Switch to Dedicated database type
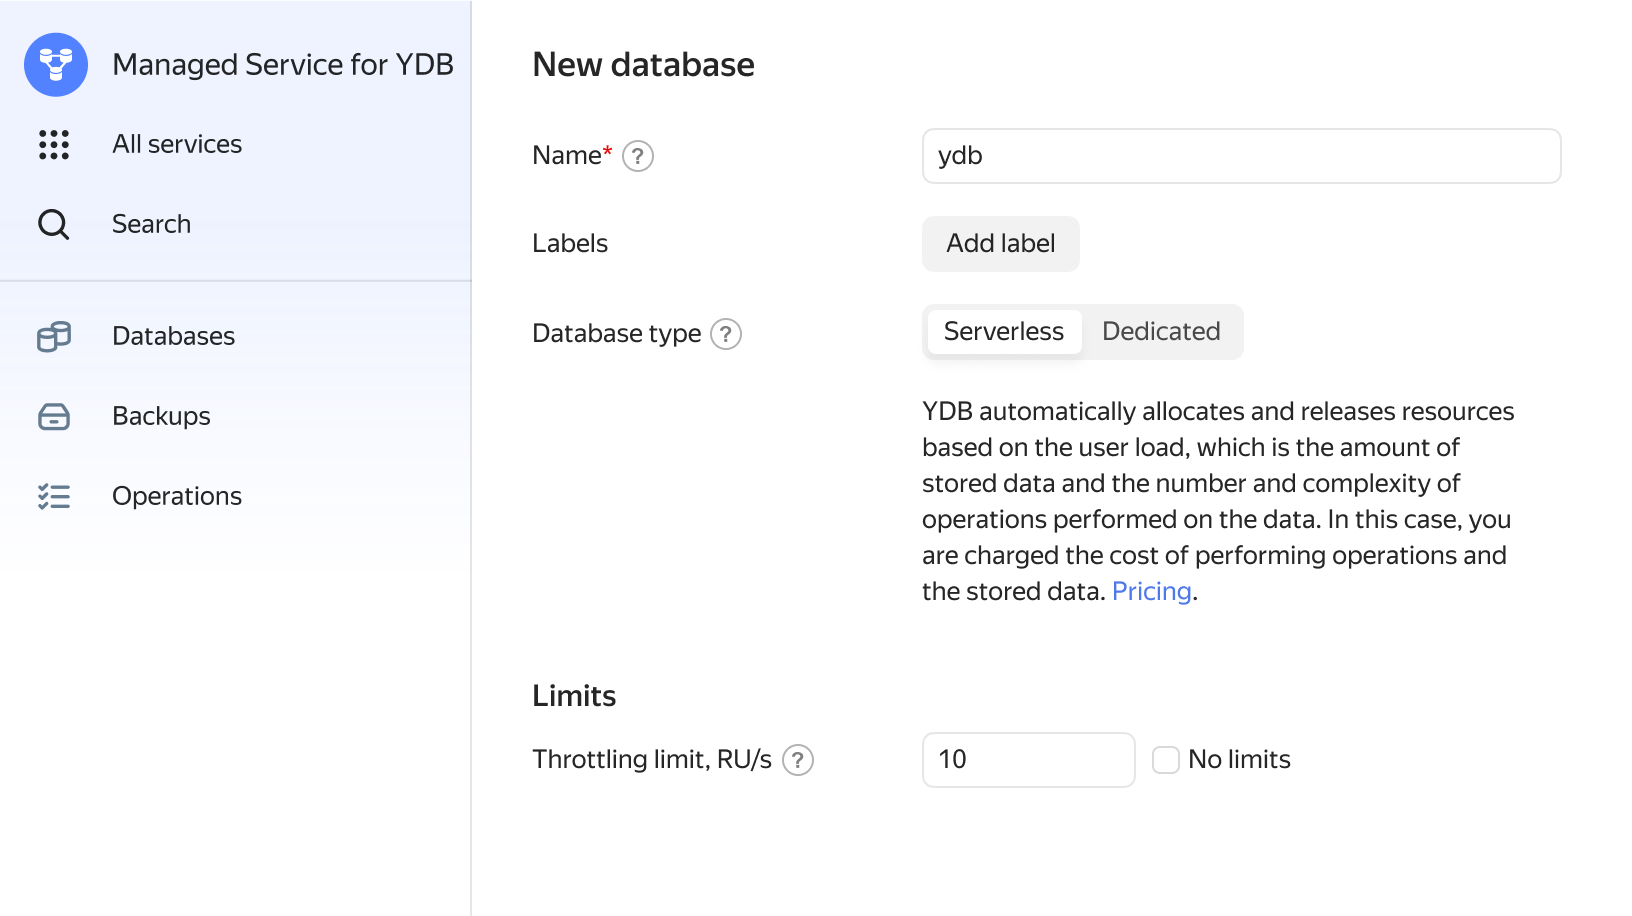 1161,332
